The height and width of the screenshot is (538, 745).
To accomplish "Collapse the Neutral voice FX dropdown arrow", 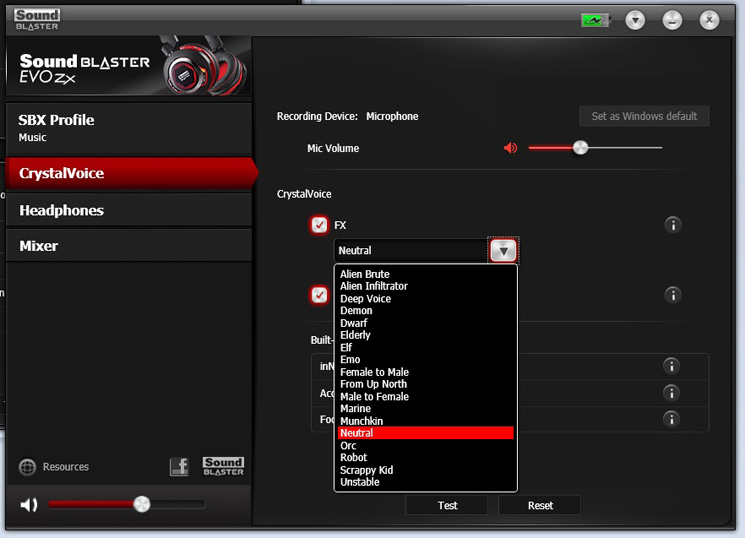I will click(503, 250).
